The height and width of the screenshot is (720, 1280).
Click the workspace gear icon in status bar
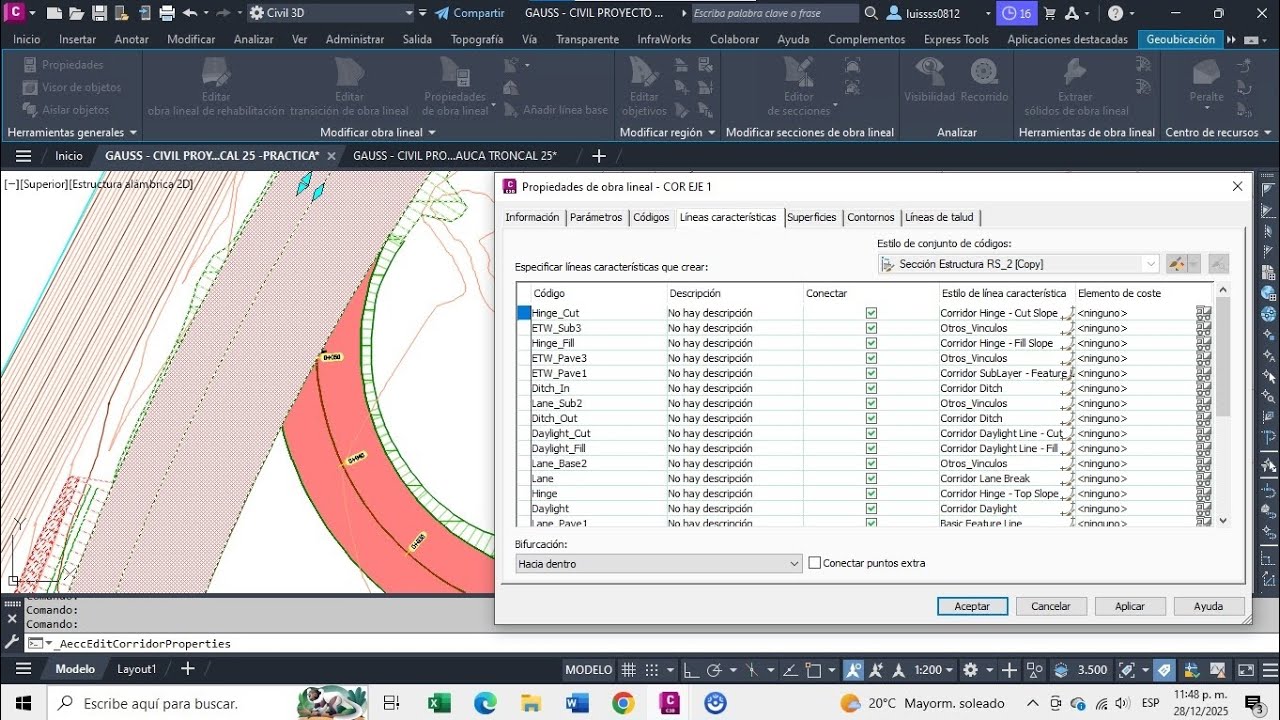click(x=970, y=670)
